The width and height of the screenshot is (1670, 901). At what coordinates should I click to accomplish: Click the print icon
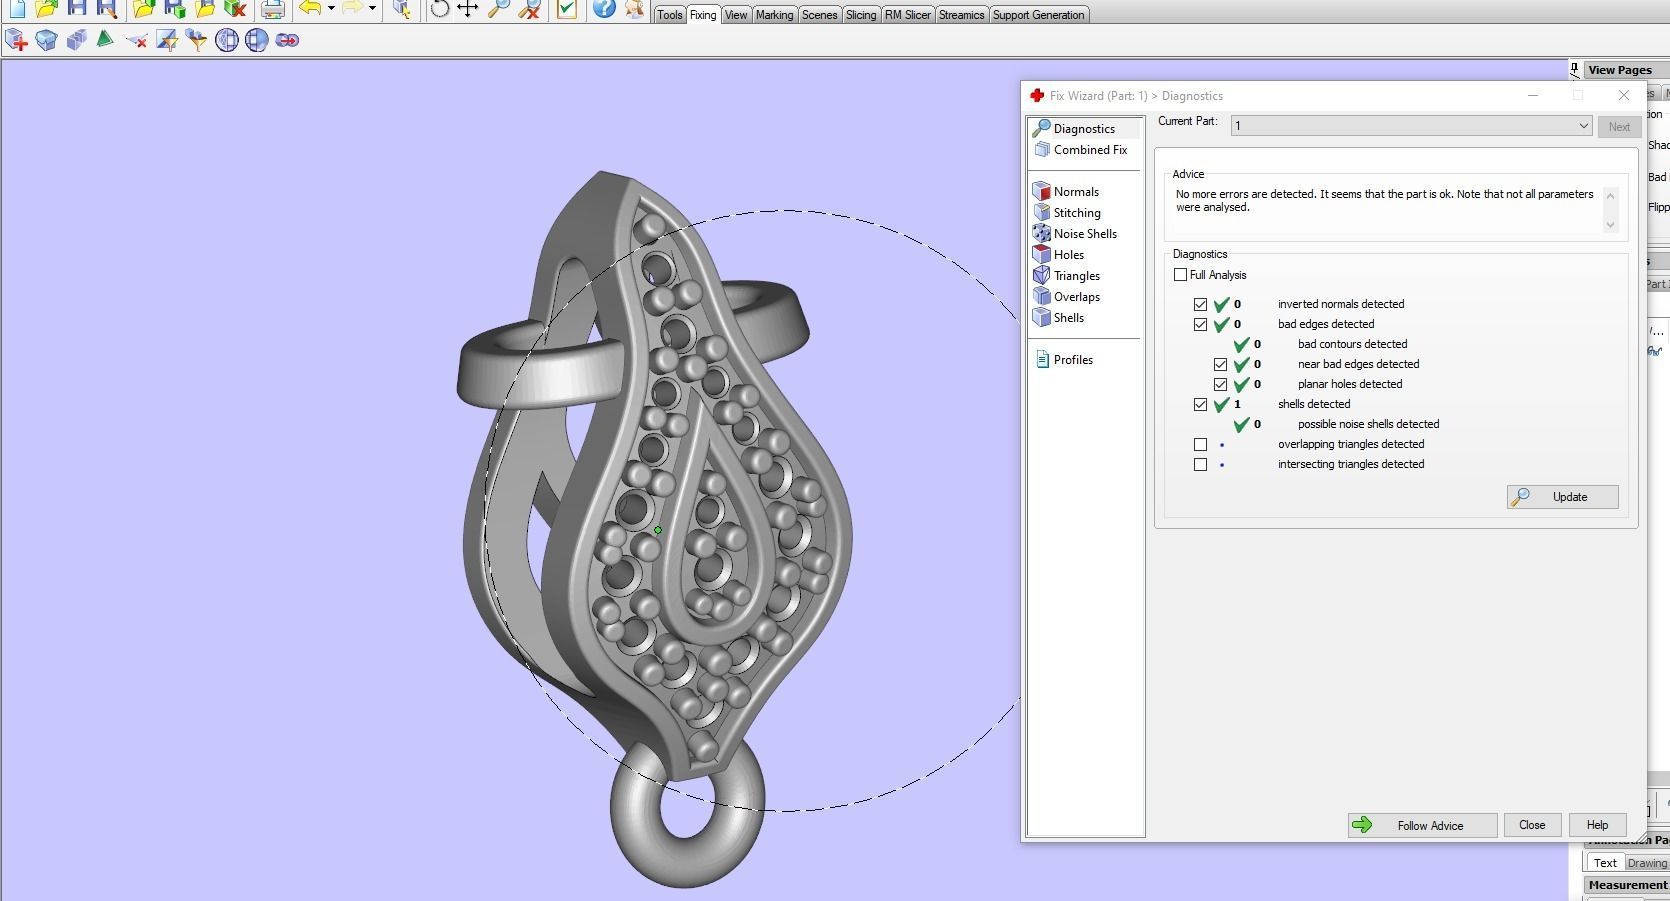point(272,10)
